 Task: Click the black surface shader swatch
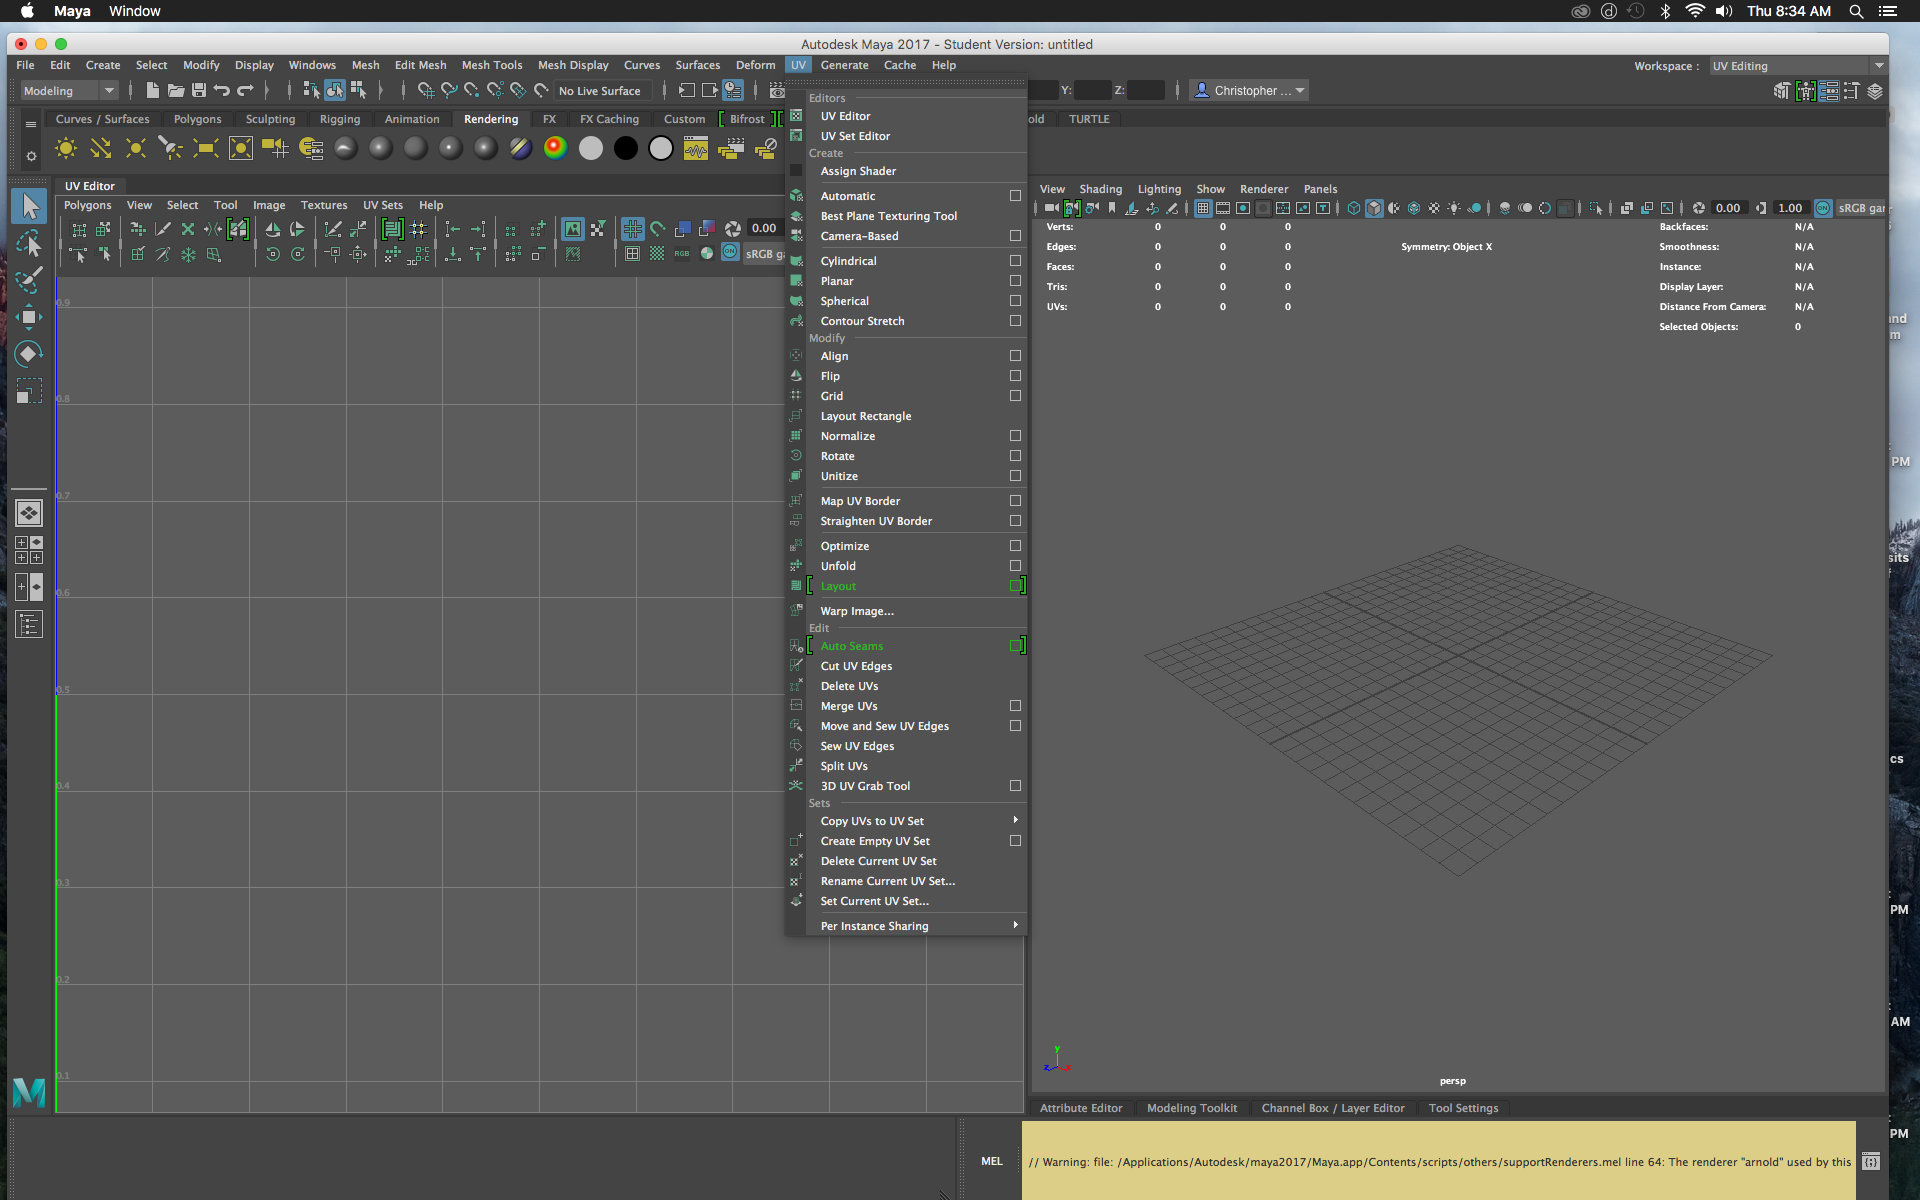626,149
